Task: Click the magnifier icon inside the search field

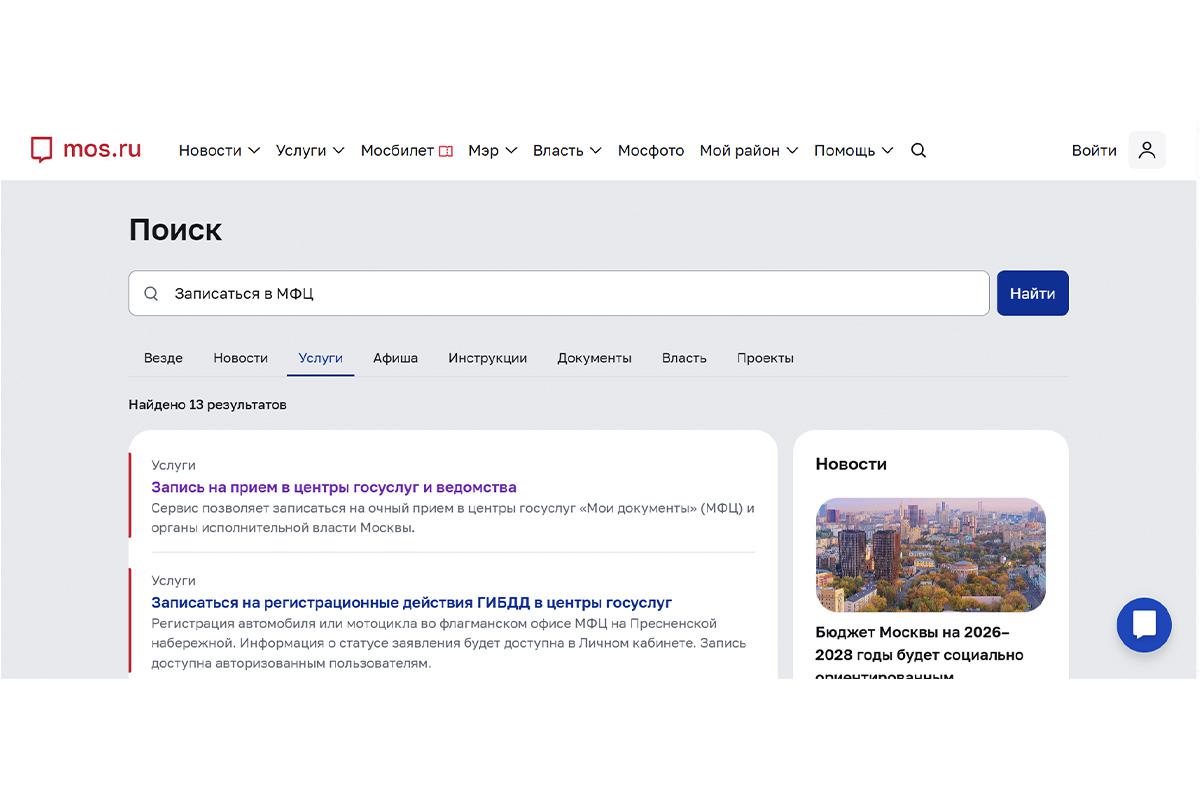Action: (151, 293)
